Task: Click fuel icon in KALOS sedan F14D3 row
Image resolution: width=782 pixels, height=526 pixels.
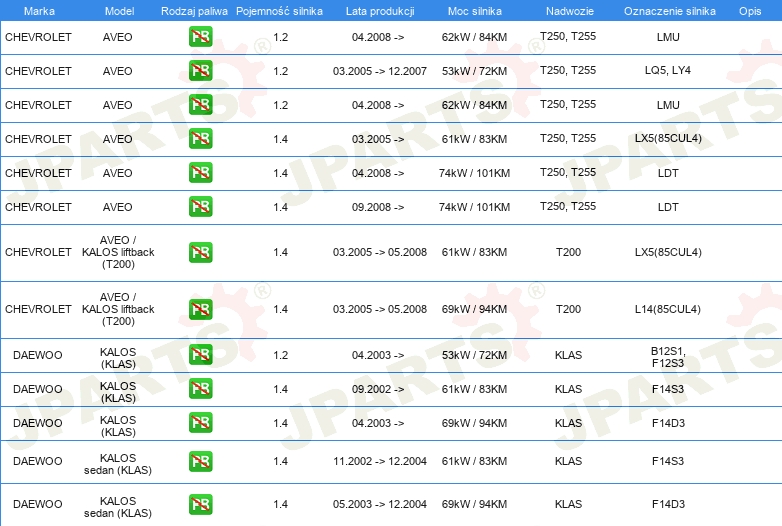Action: pyautogui.click(x=200, y=504)
